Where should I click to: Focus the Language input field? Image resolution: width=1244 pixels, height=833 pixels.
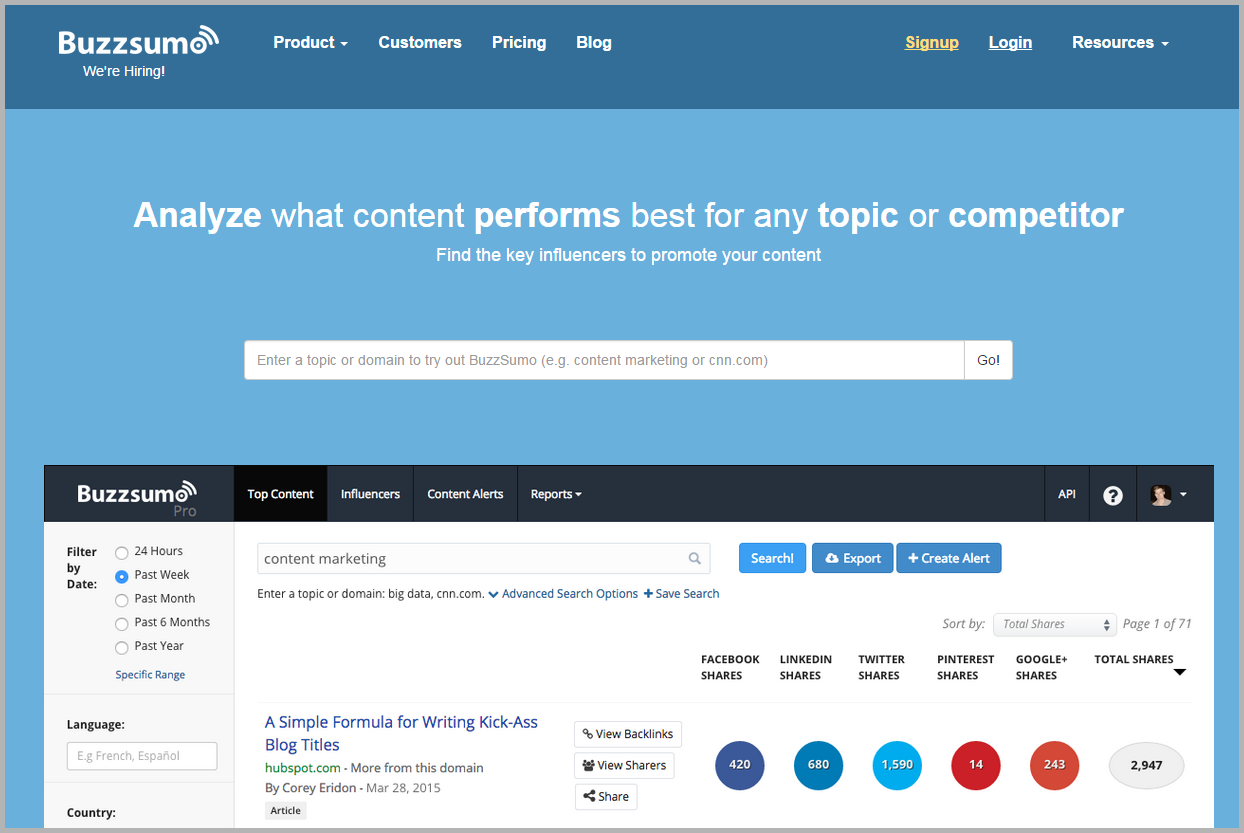[142, 756]
